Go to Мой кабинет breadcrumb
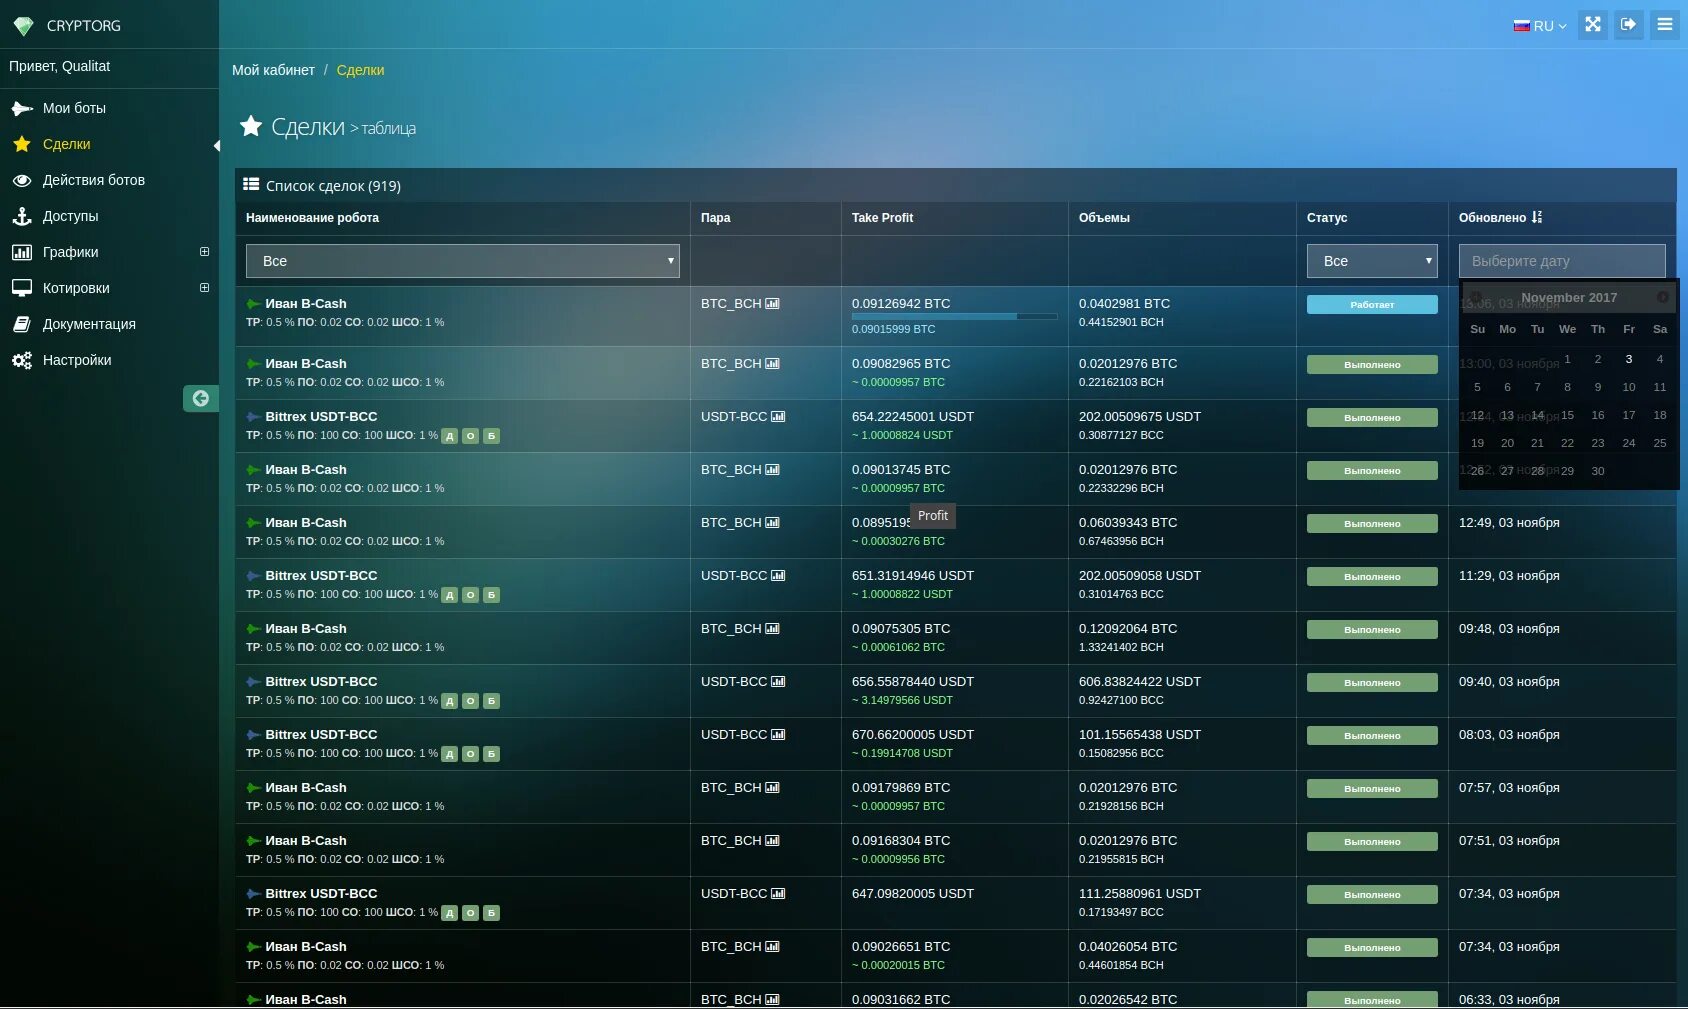Viewport: 1688px width, 1009px height. pyautogui.click(x=273, y=70)
